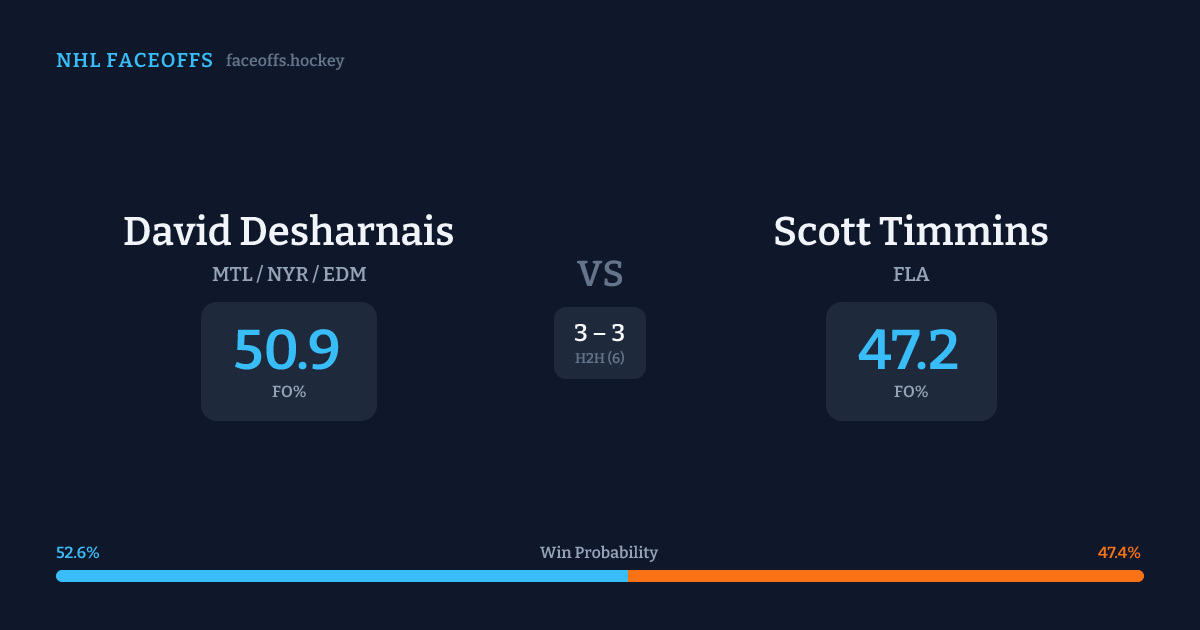Click the H2H (6) label
The image size is (1200, 630).
tap(600, 358)
